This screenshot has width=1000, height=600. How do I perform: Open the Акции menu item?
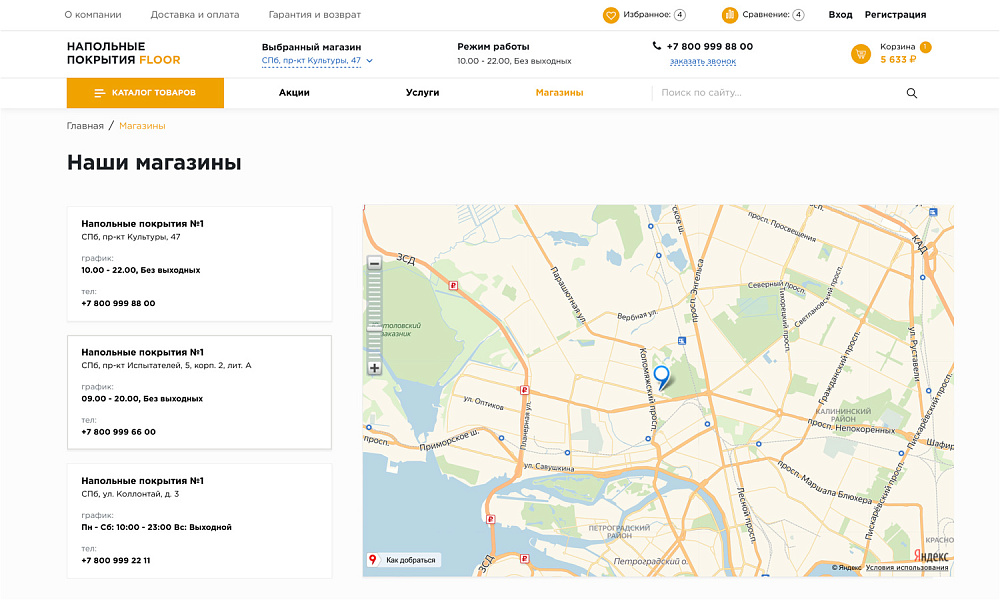pyautogui.click(x=294, y=93)
